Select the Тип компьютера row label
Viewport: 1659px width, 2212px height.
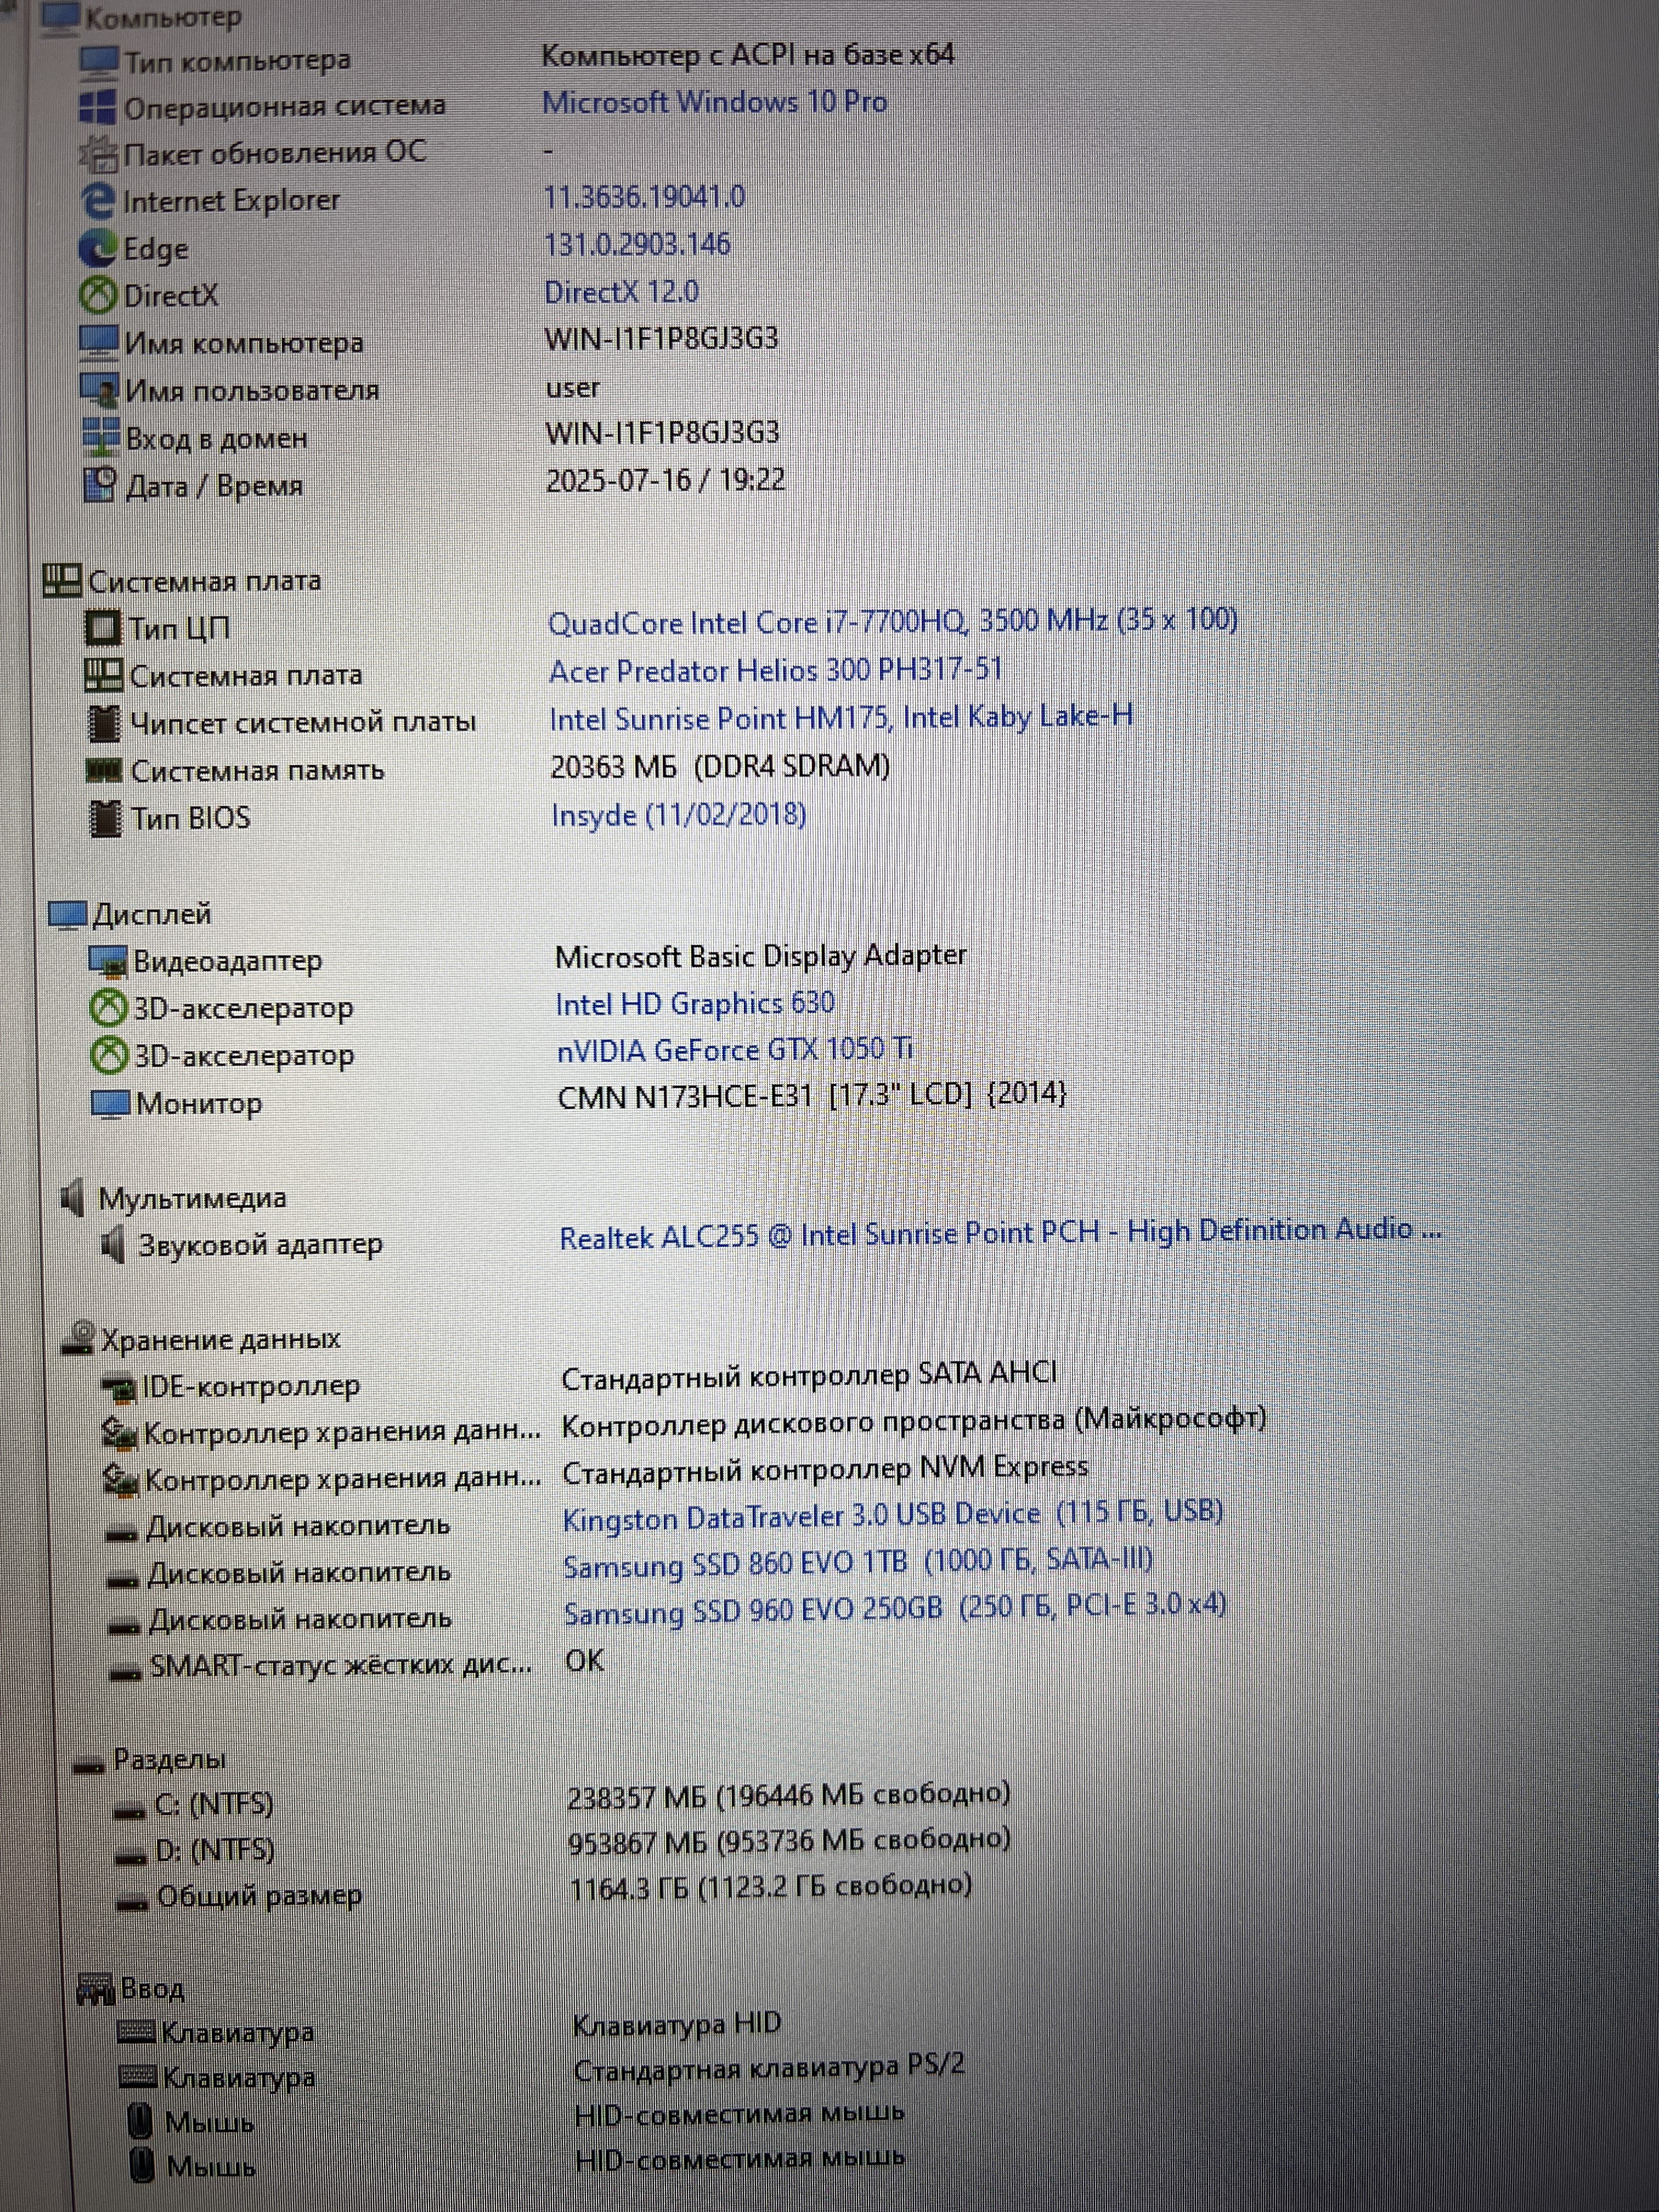pyautogui.click(x=237, y=61)
